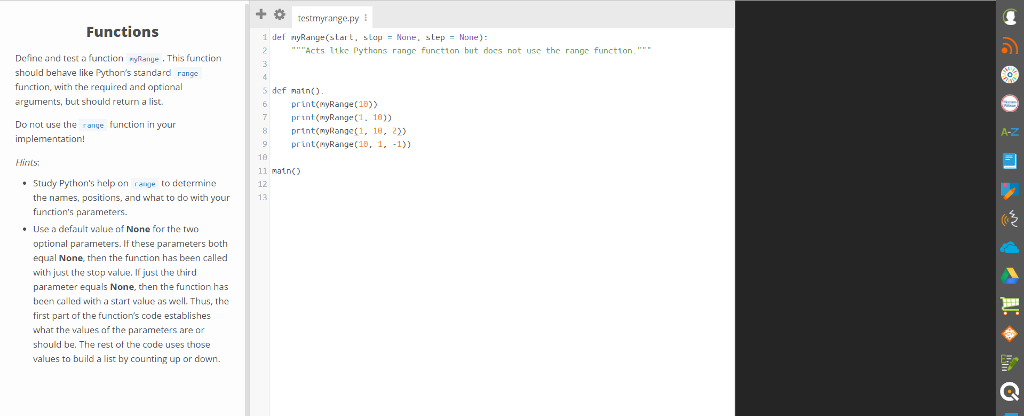The image size is (1024, 416).
Task: Click line 1 def myRange code line
Action: tap(380, 37)
